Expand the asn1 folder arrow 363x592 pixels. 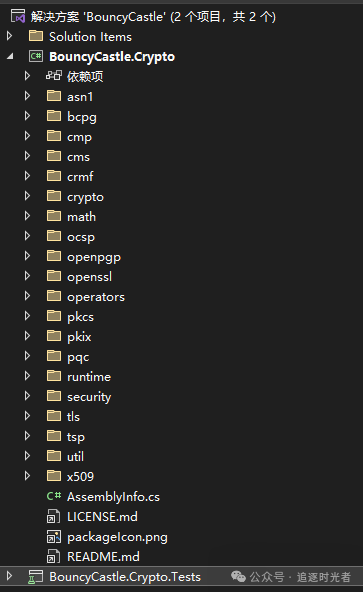tap(27, 96)
